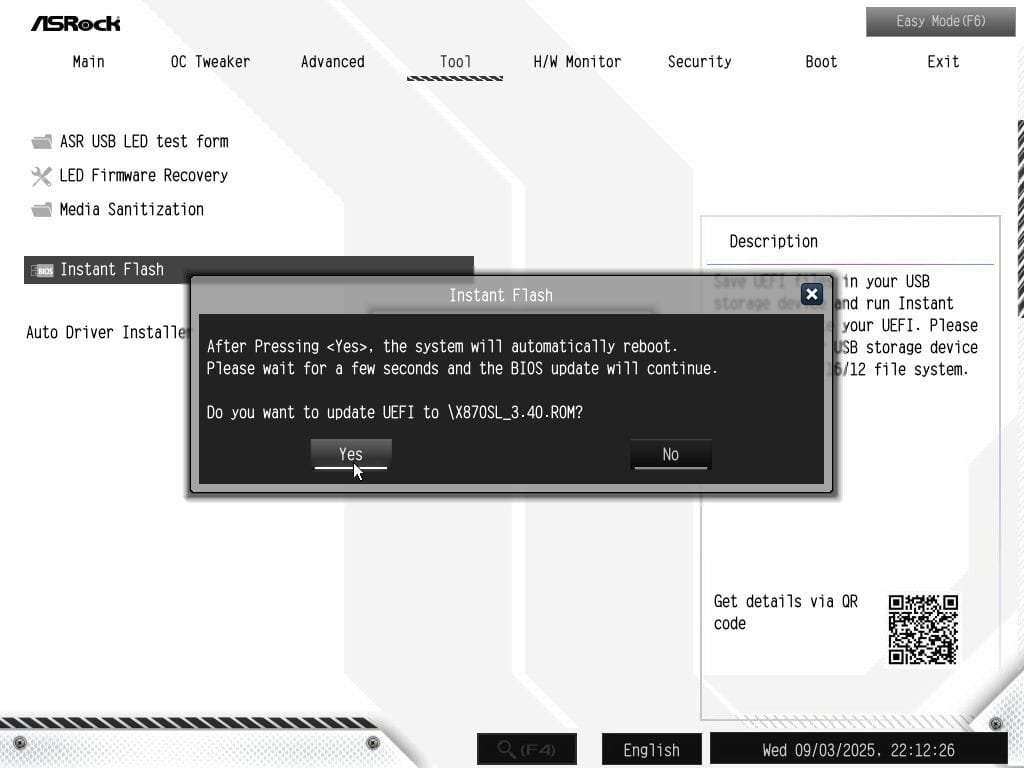
Task: Switch to the H/W Monitor tab
Action: [x=577, y=62]
